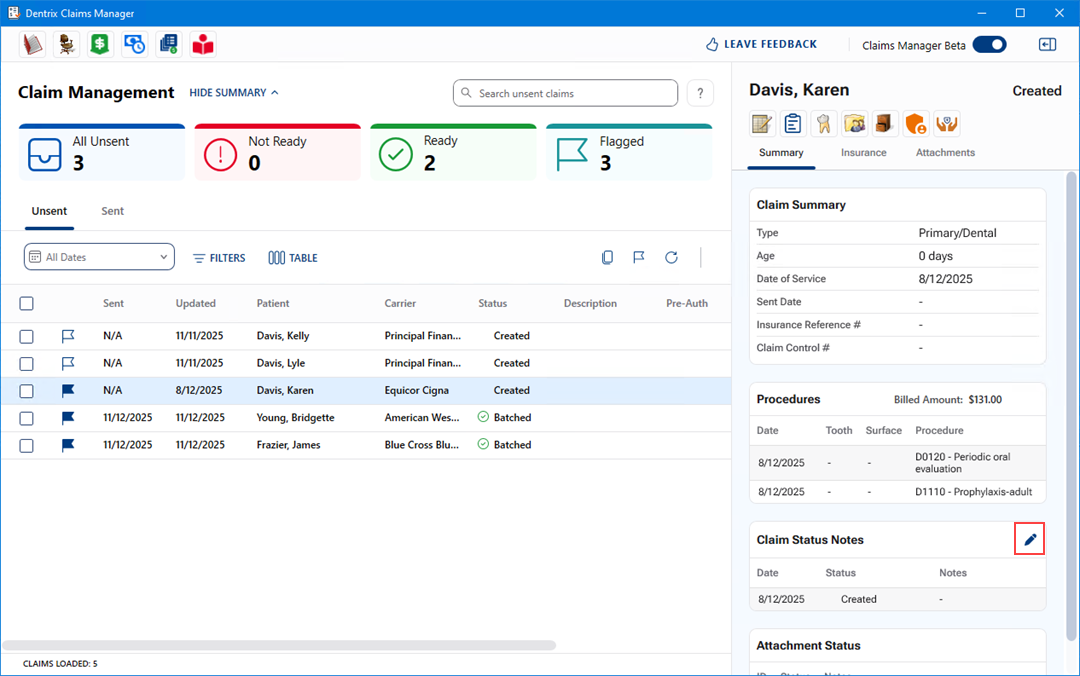Collapse summary using HIDE SUMMARY

click(234, 93)
